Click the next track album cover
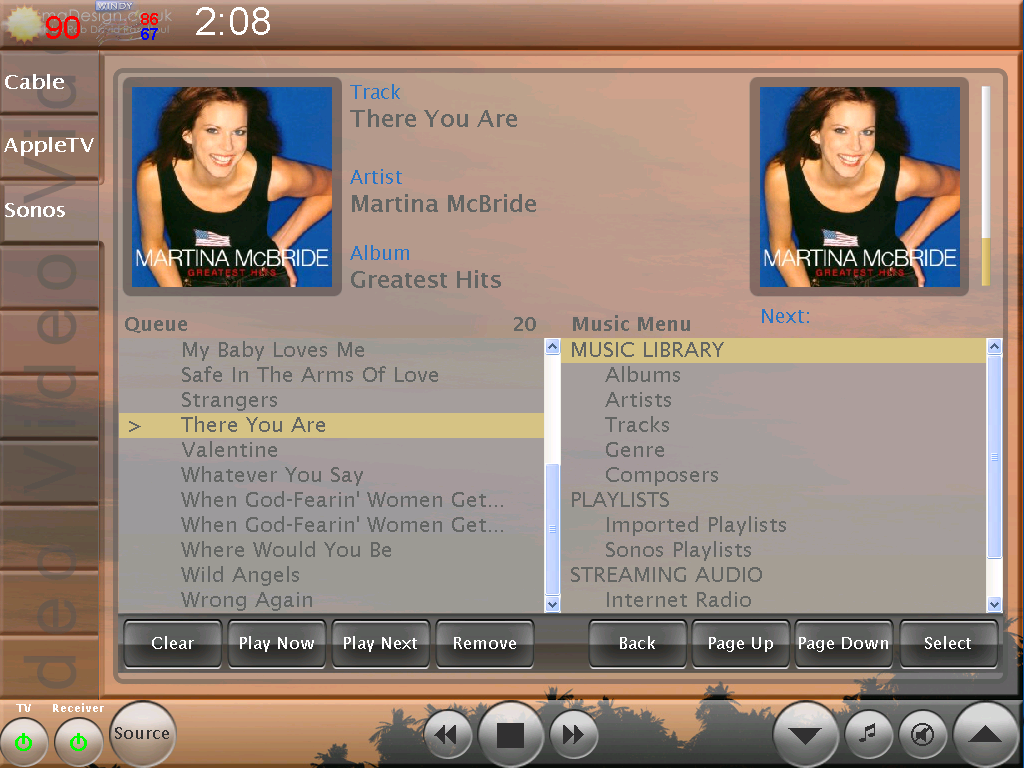Screen dimensions: 1024x768 tap(859, 187)
